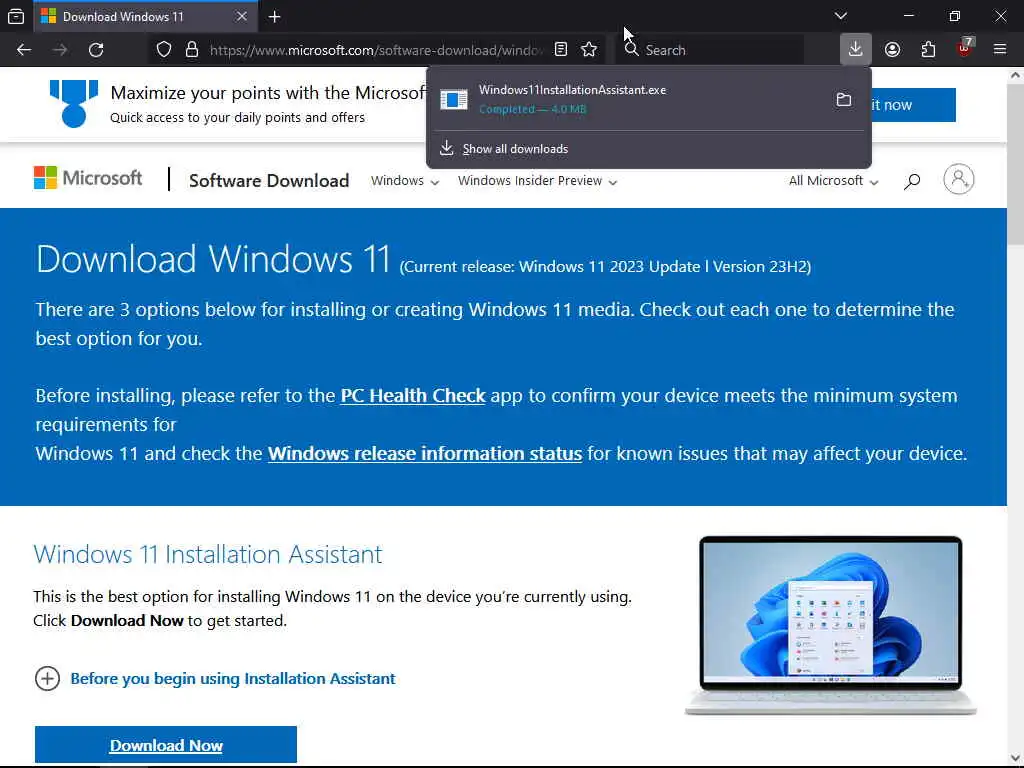Viewport: 1024px width, 768px height.
Task: Open the Firefox hamburger menu
Action: click(1000, 49)
